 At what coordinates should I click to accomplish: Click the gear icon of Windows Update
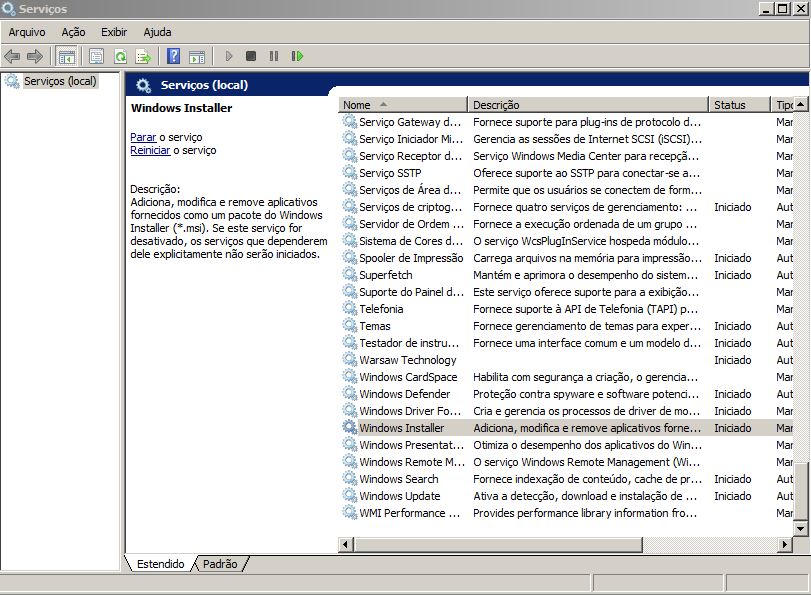coord(350,495)
